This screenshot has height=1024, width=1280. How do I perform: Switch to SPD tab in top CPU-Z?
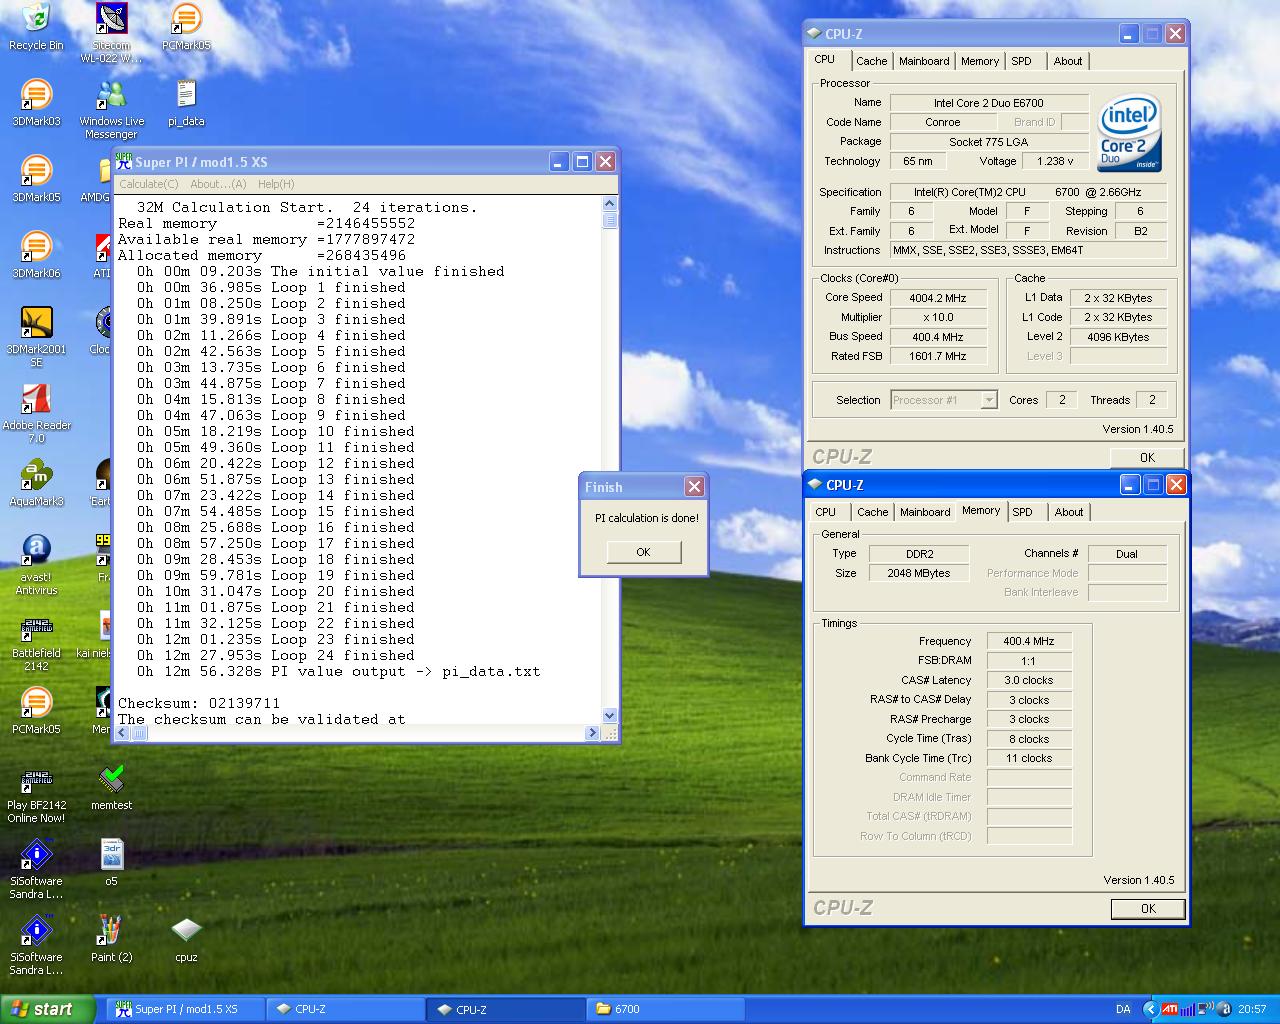pyautogui.click(x=1021, y=61)
